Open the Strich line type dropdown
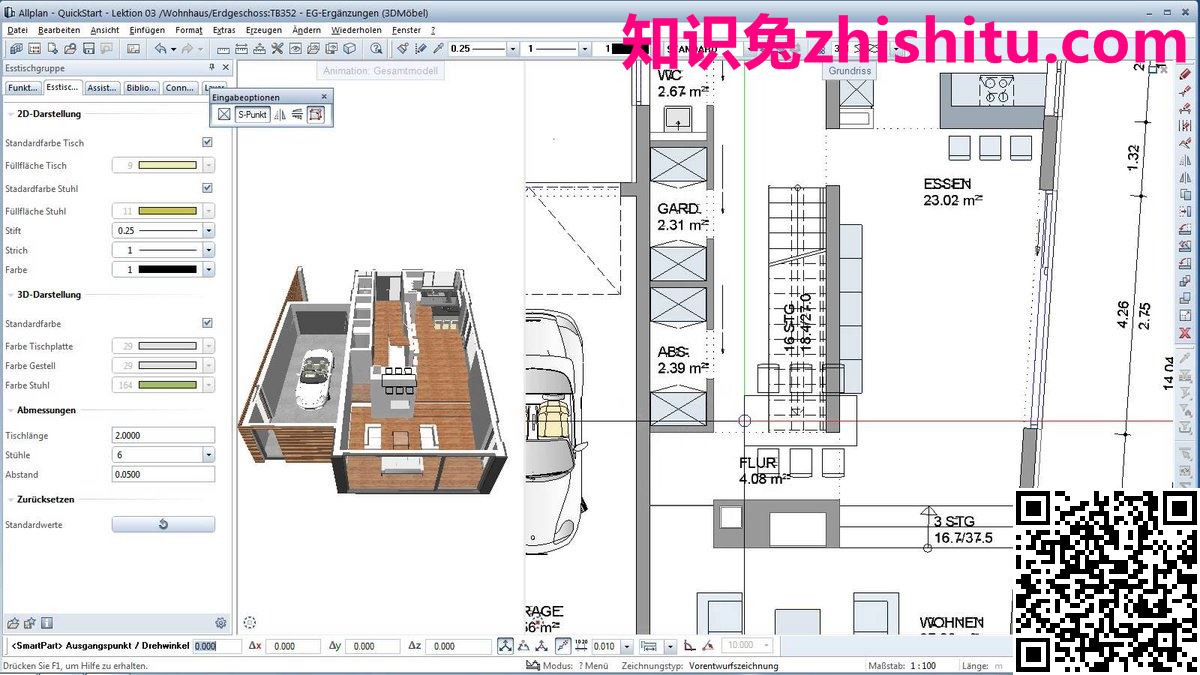This screenshot has height=675, width=1200. click(x=209, y=250)
